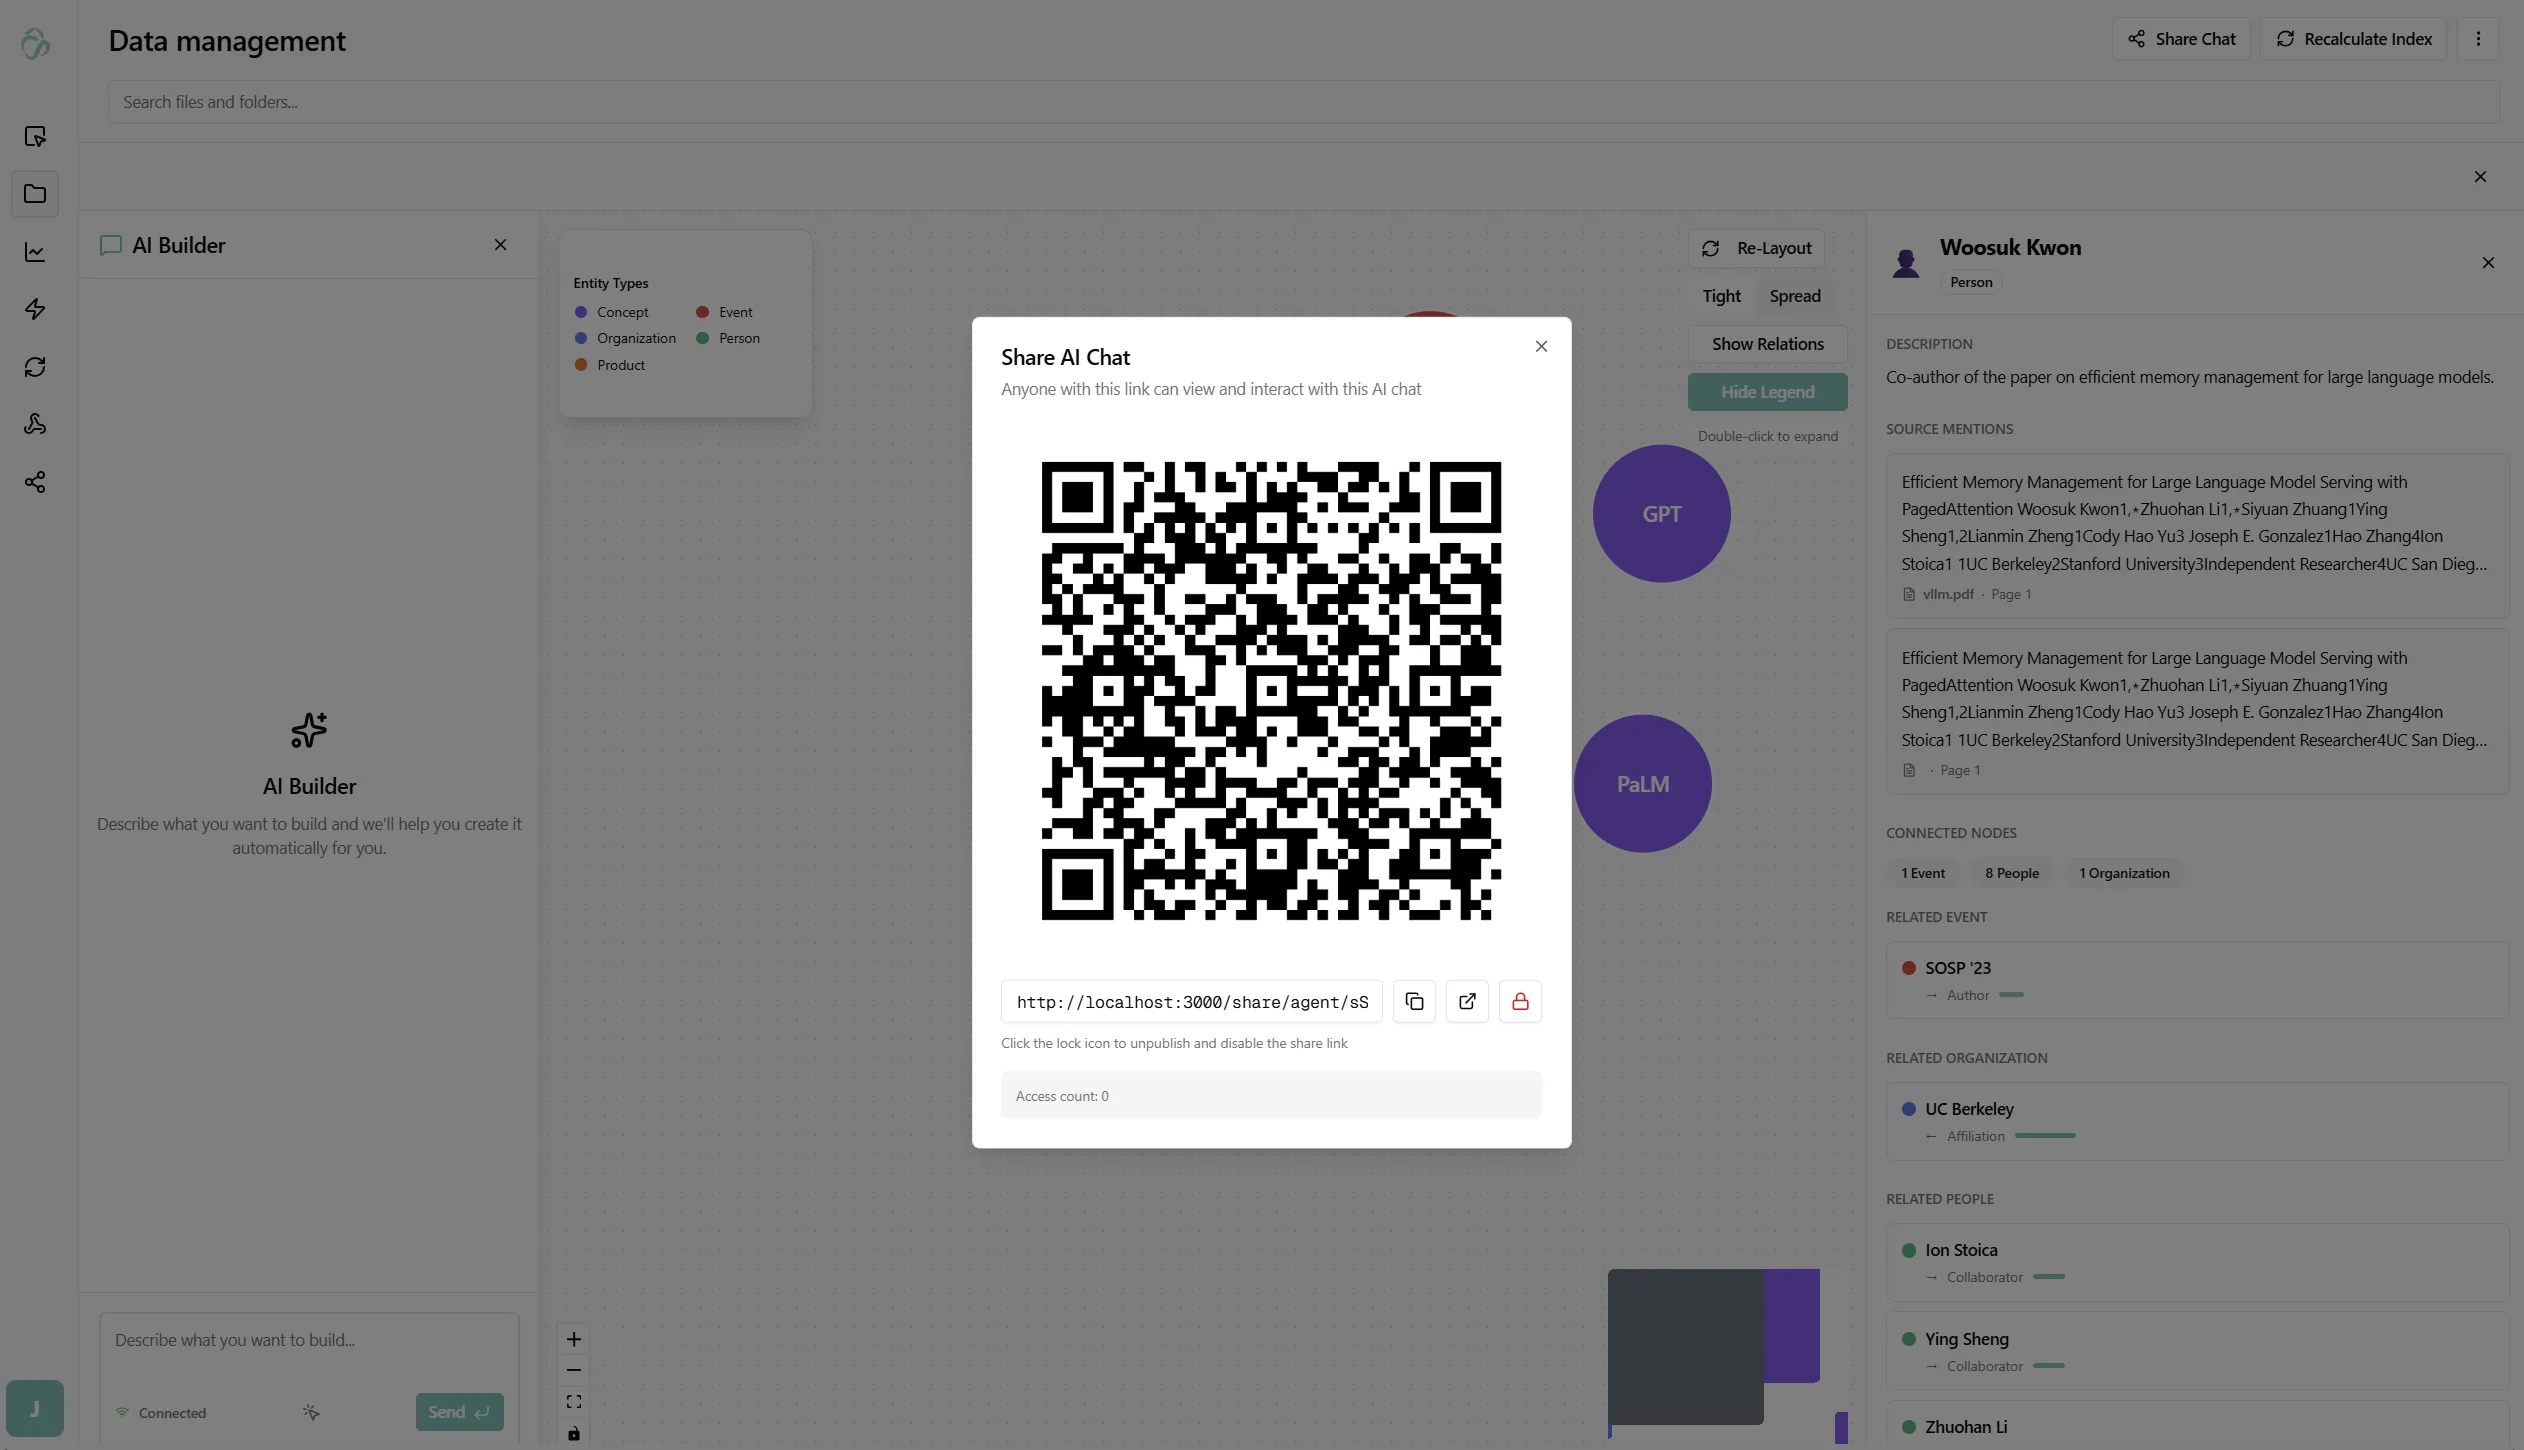Click the share URL text field

coord(1191,1001)
